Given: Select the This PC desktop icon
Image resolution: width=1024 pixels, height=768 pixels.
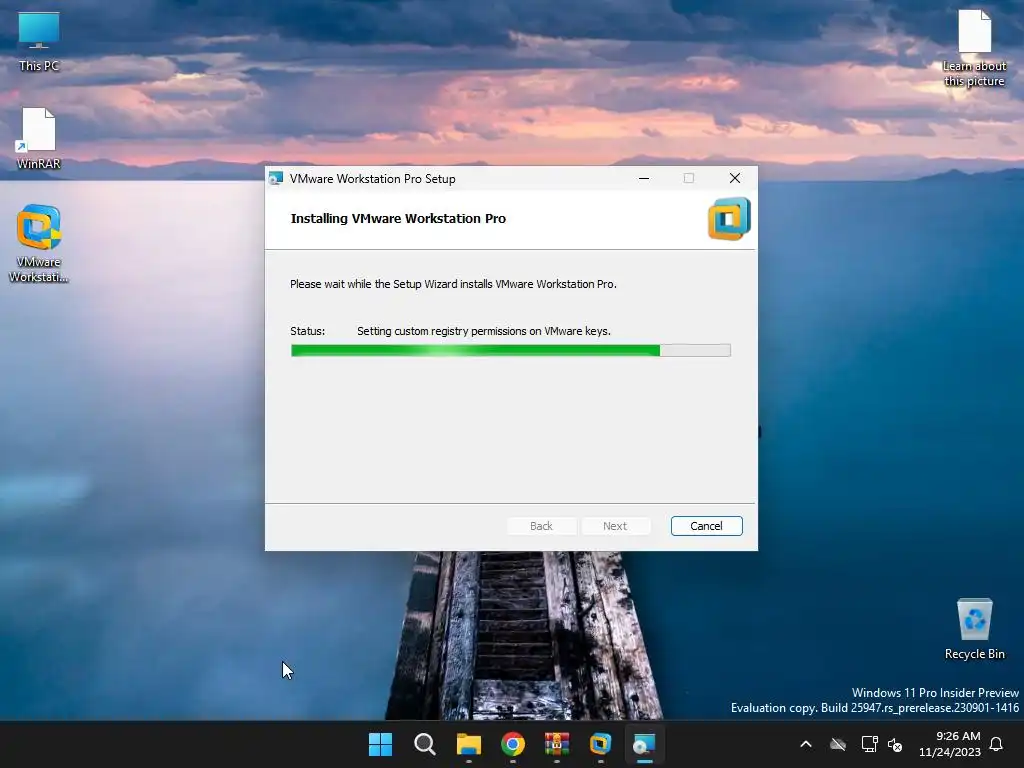Looking at the screenshot, I should [x=39, y=41].
